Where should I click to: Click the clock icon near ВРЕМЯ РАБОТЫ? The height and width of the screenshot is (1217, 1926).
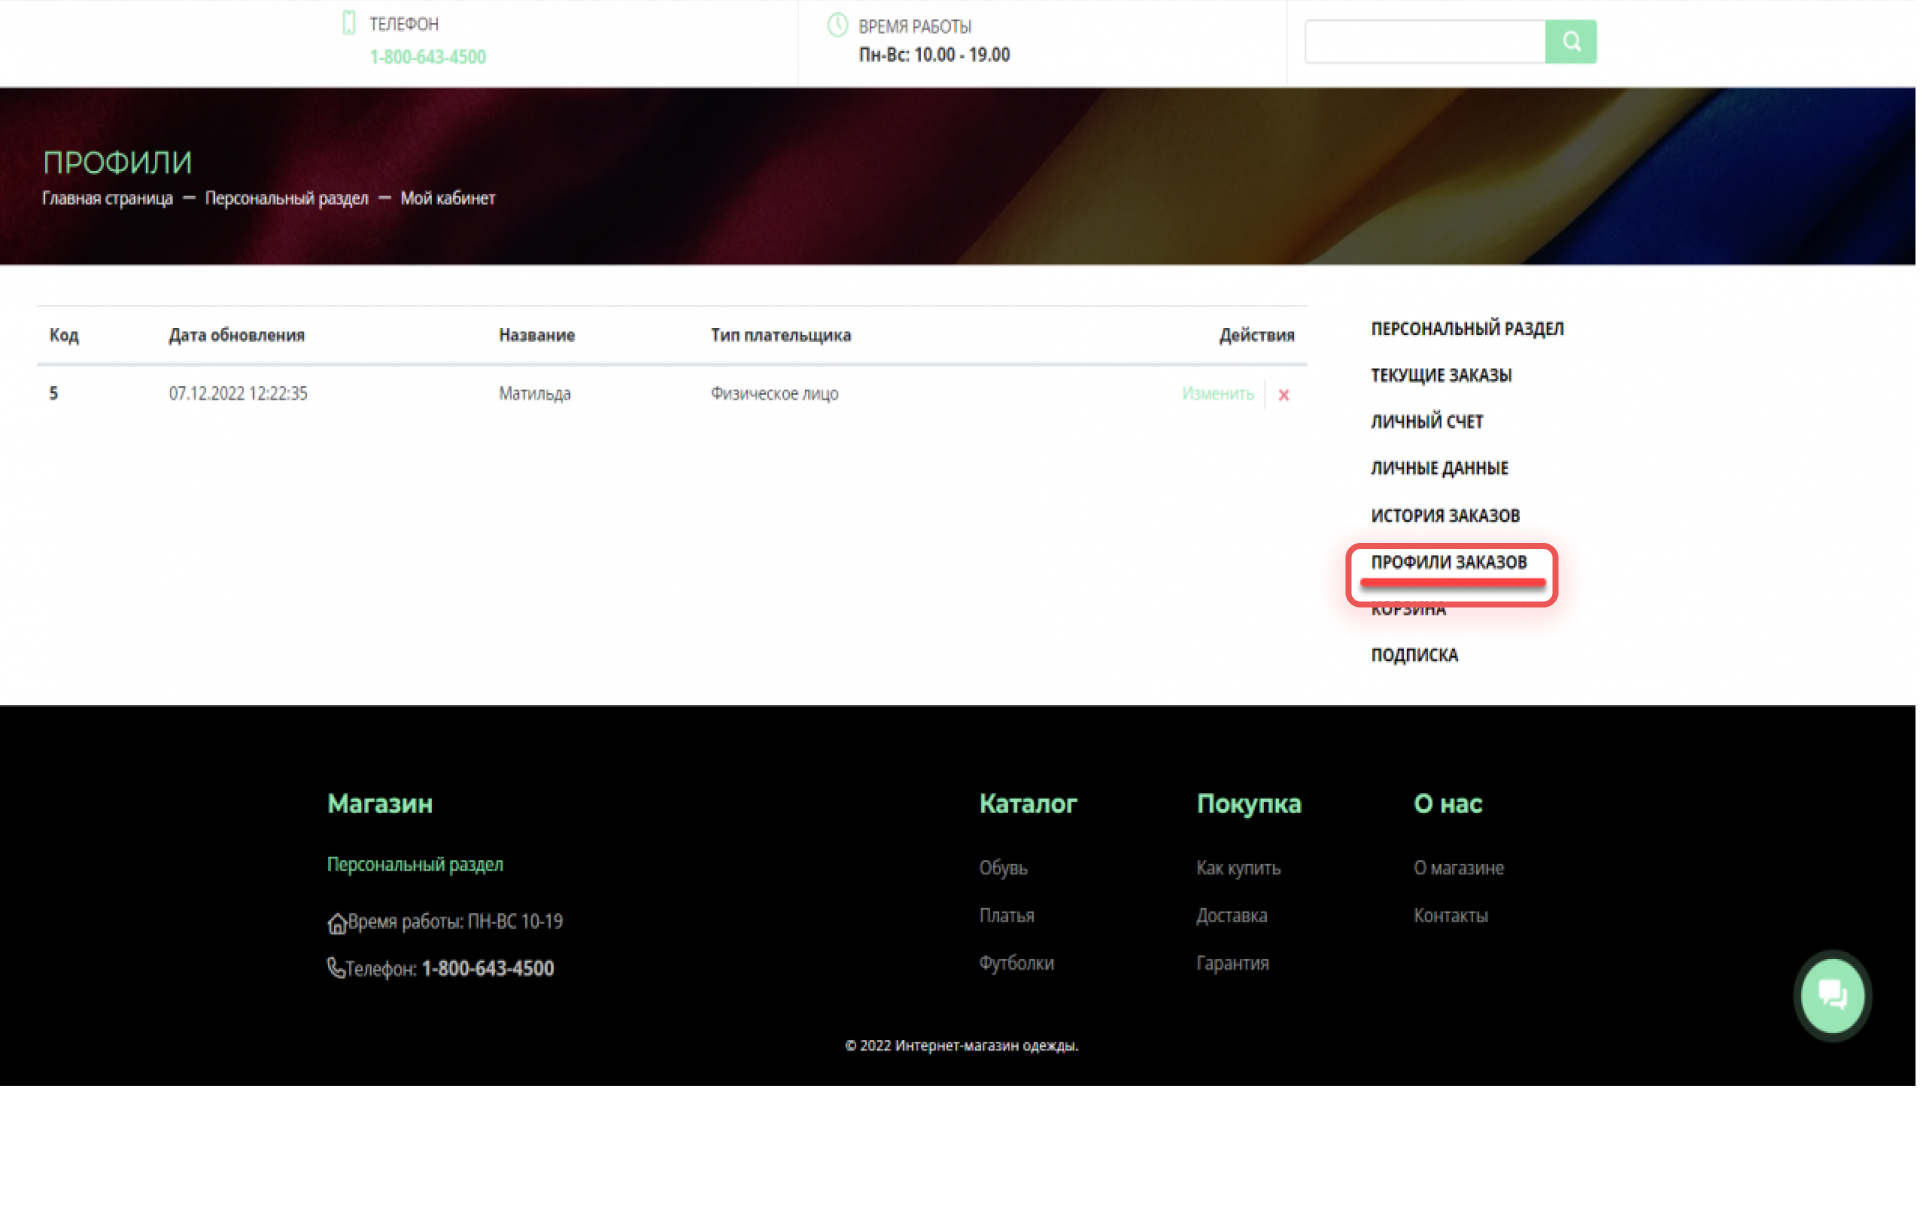click(x=838, y=25)
